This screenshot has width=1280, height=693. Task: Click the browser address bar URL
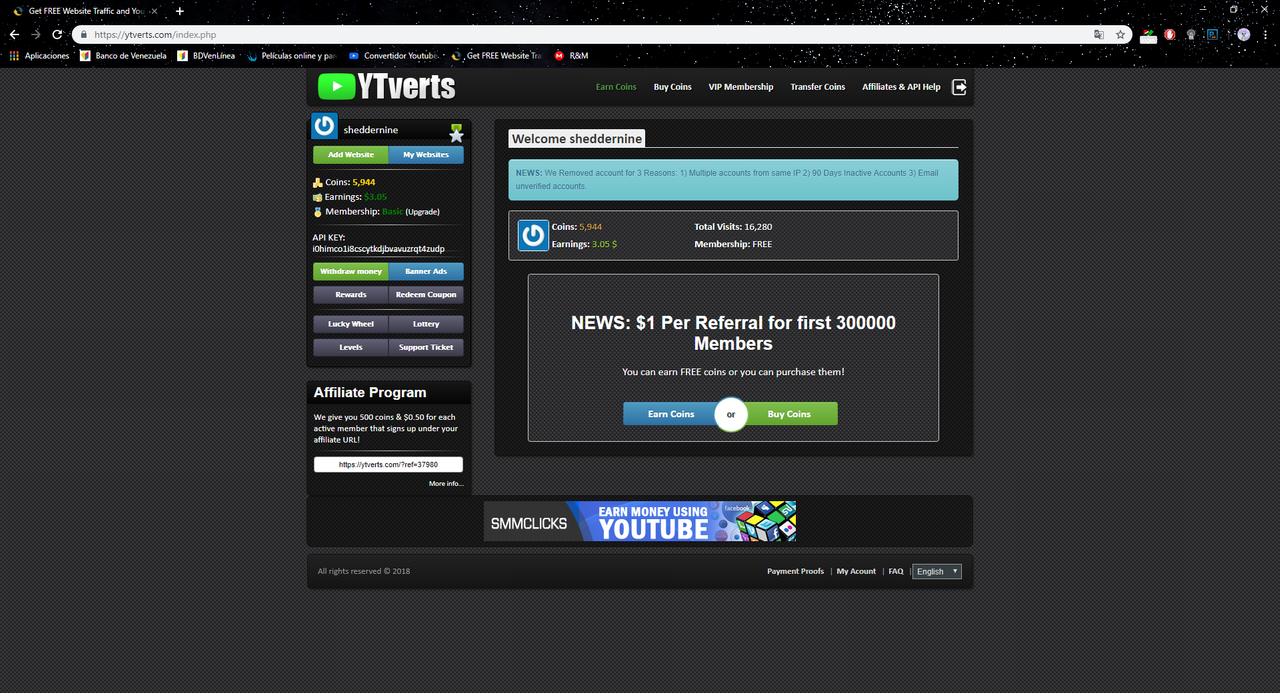point(155,34)
